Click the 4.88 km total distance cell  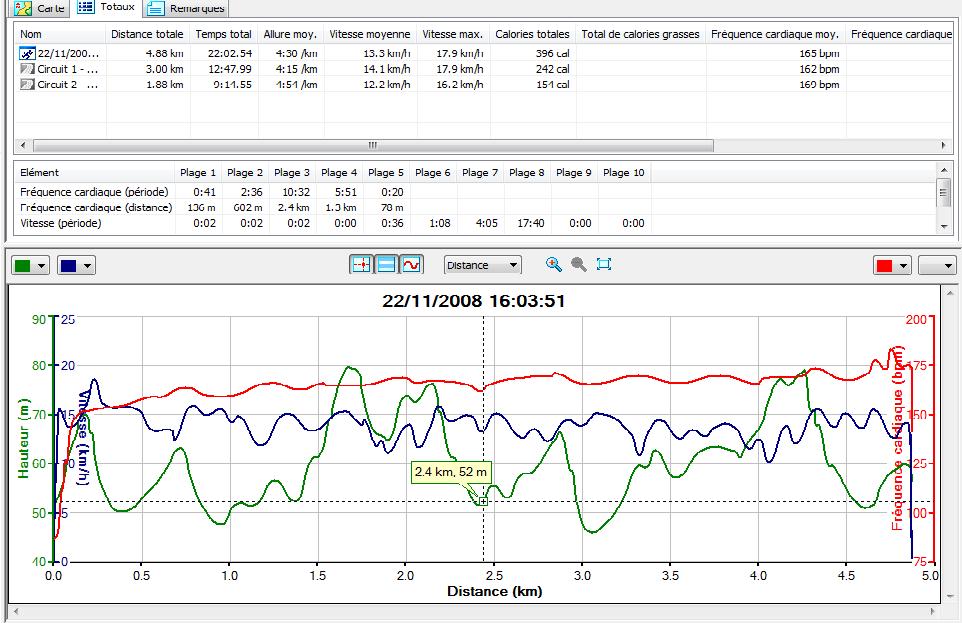(x=164, y=53)
